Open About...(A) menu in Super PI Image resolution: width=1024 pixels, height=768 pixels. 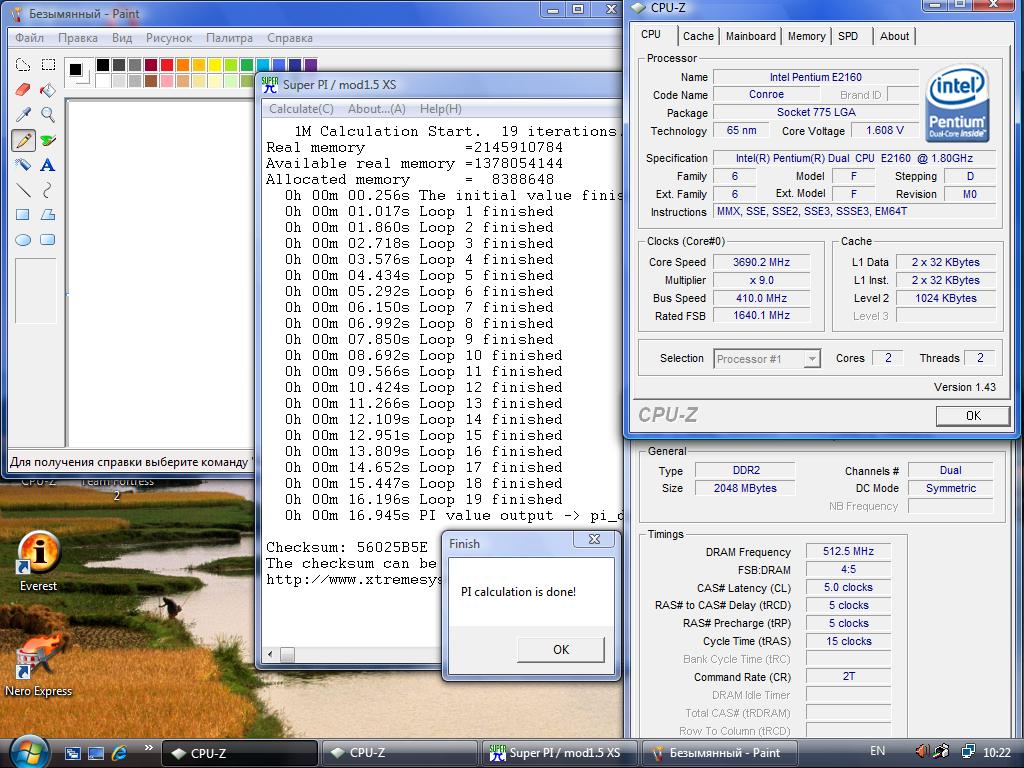[x=376, y=109]
